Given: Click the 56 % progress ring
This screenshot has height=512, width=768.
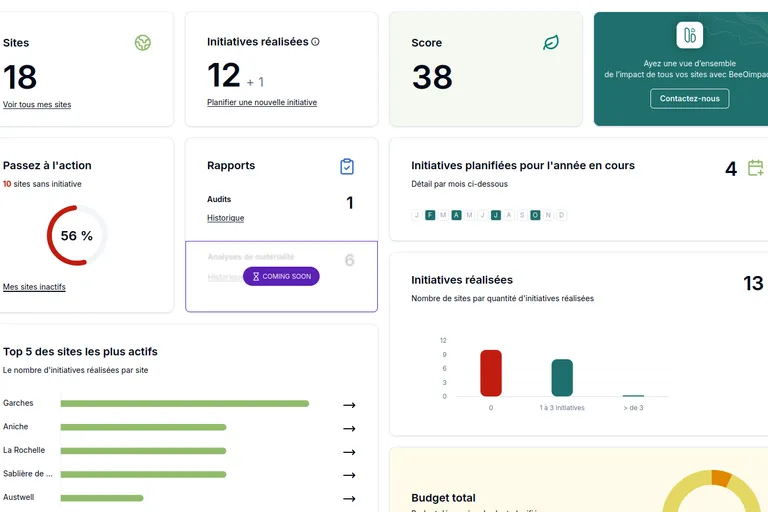Looking at the screenshot, I should 77,236.
